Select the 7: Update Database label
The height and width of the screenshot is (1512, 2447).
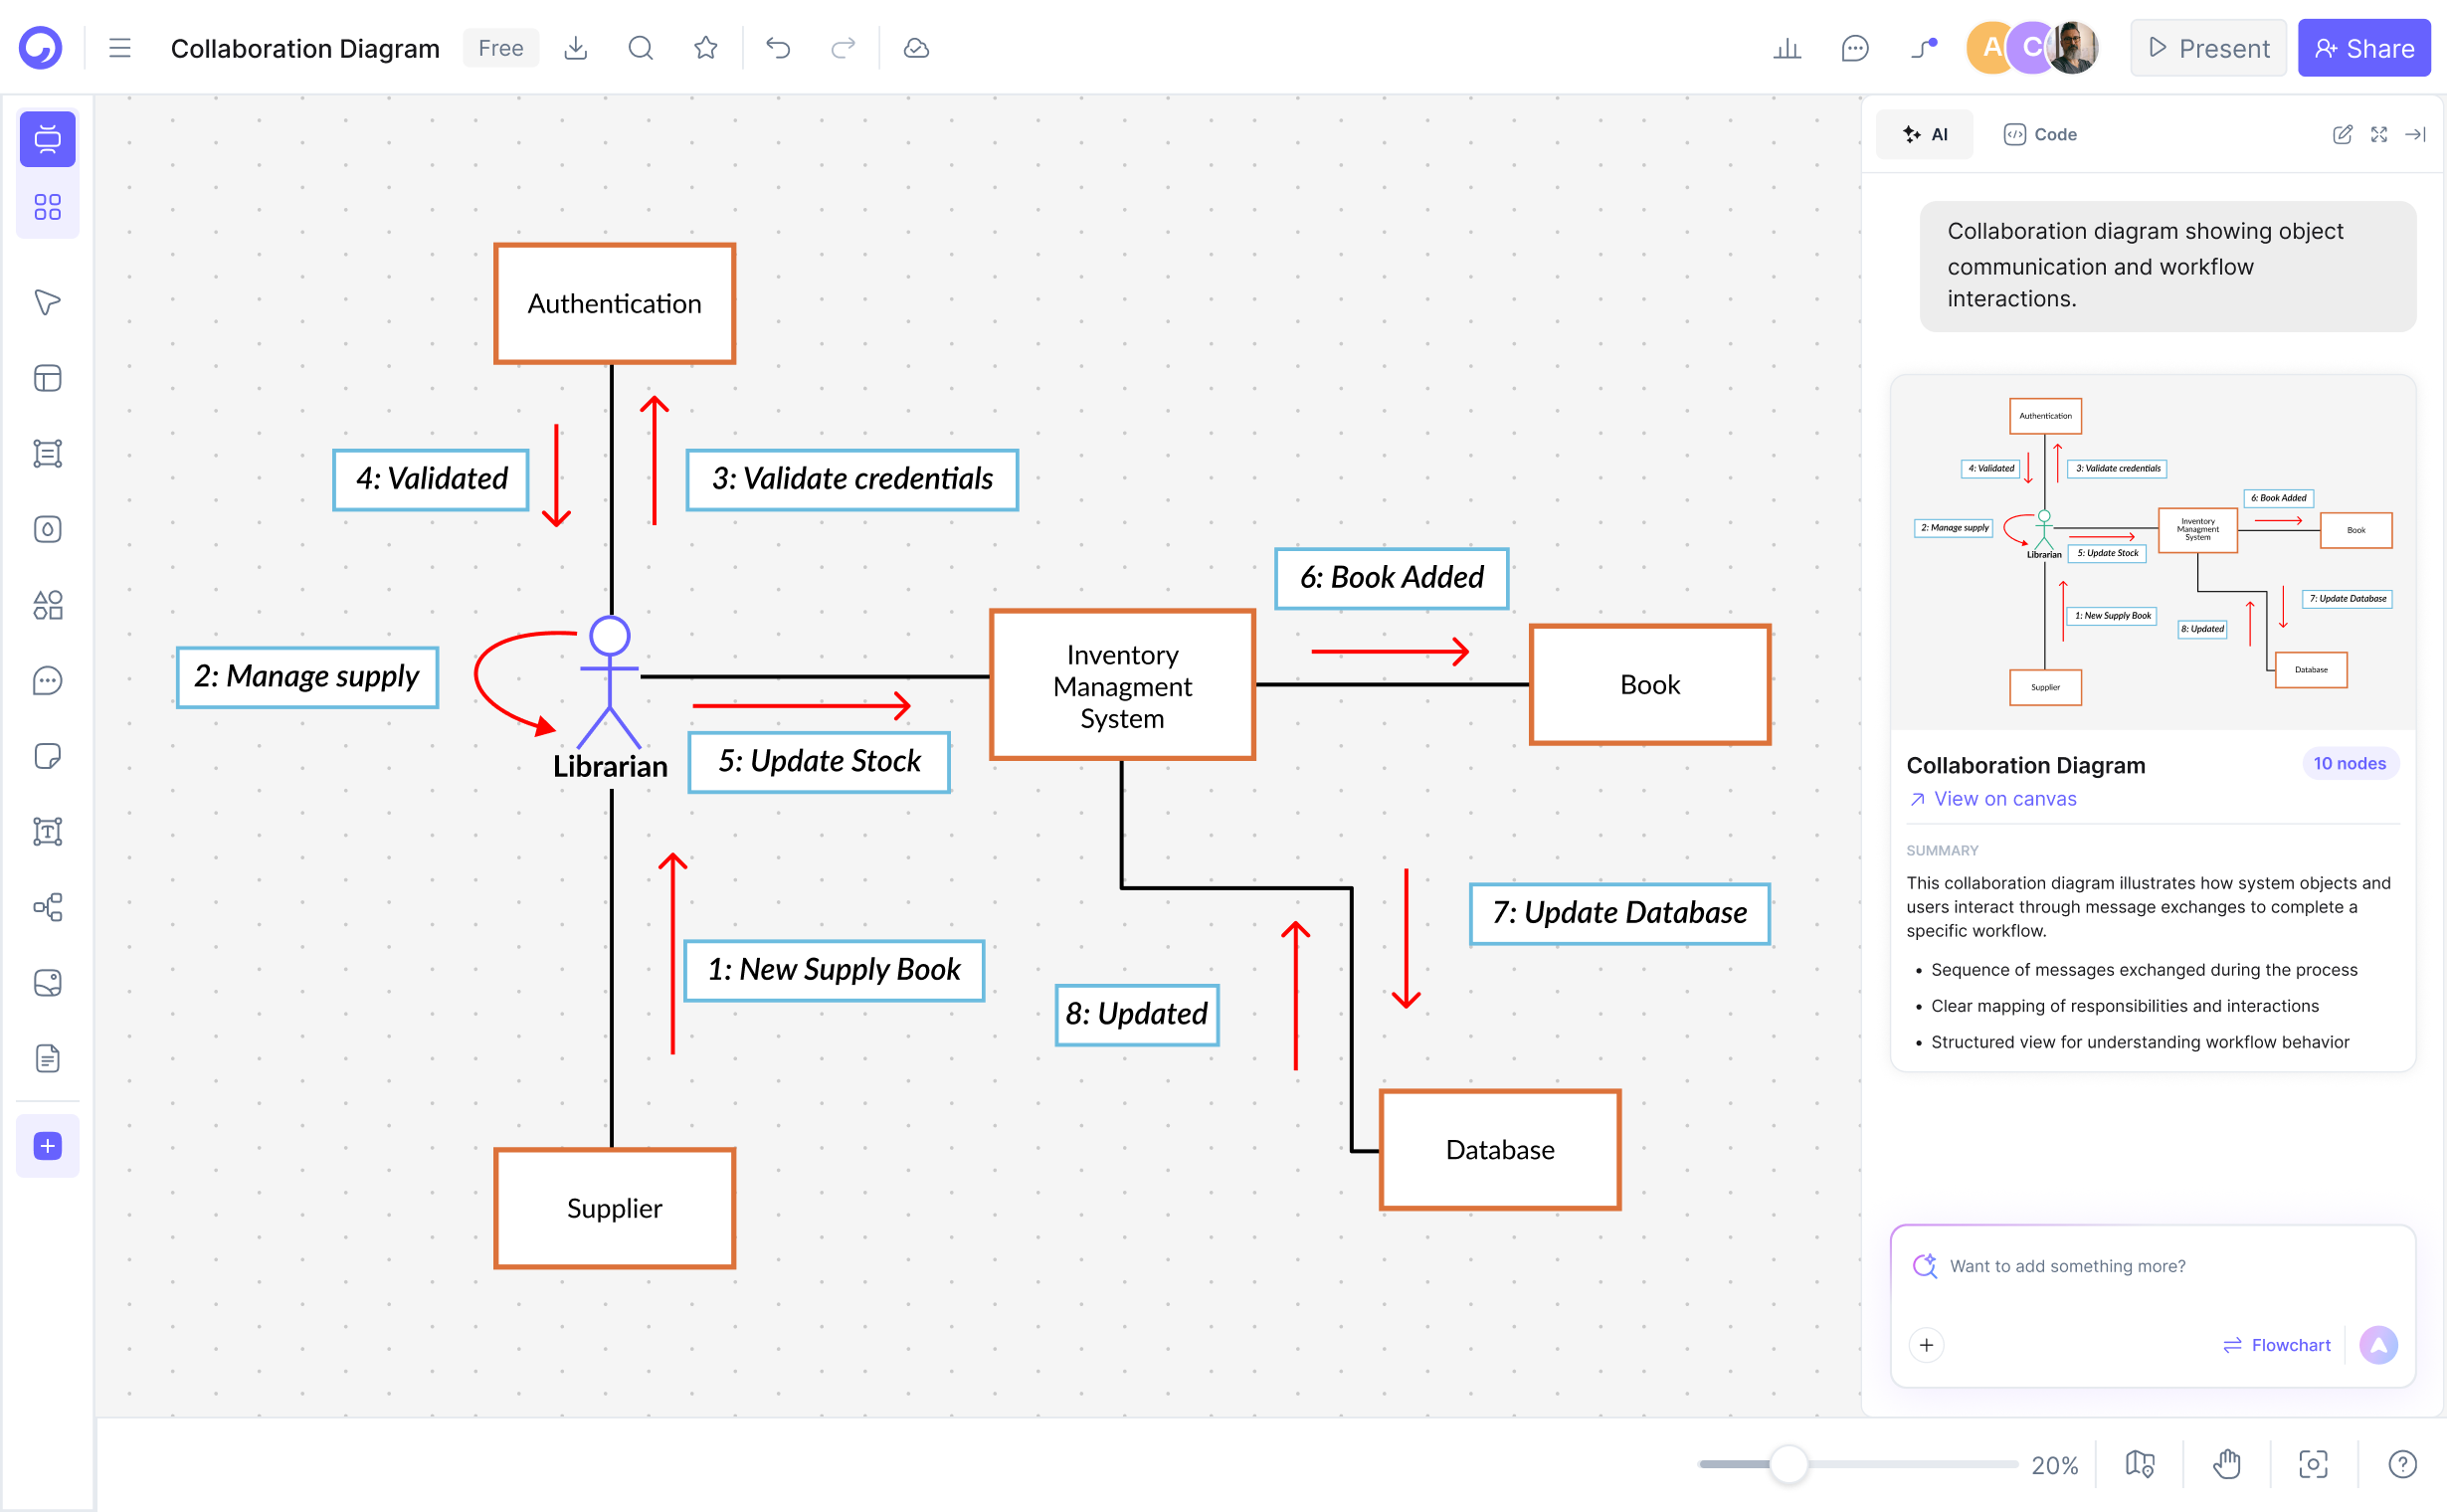point(1619,914)
